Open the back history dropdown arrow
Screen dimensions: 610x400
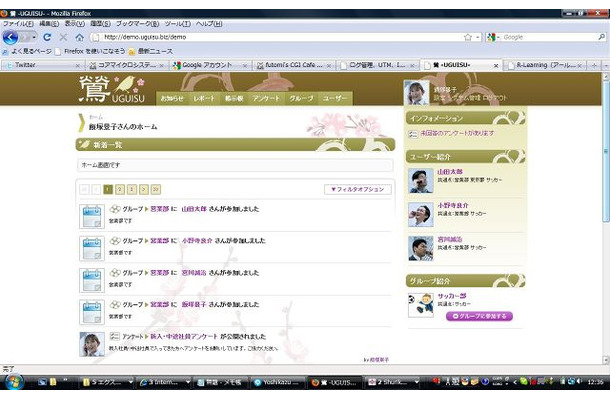[34, 37]
